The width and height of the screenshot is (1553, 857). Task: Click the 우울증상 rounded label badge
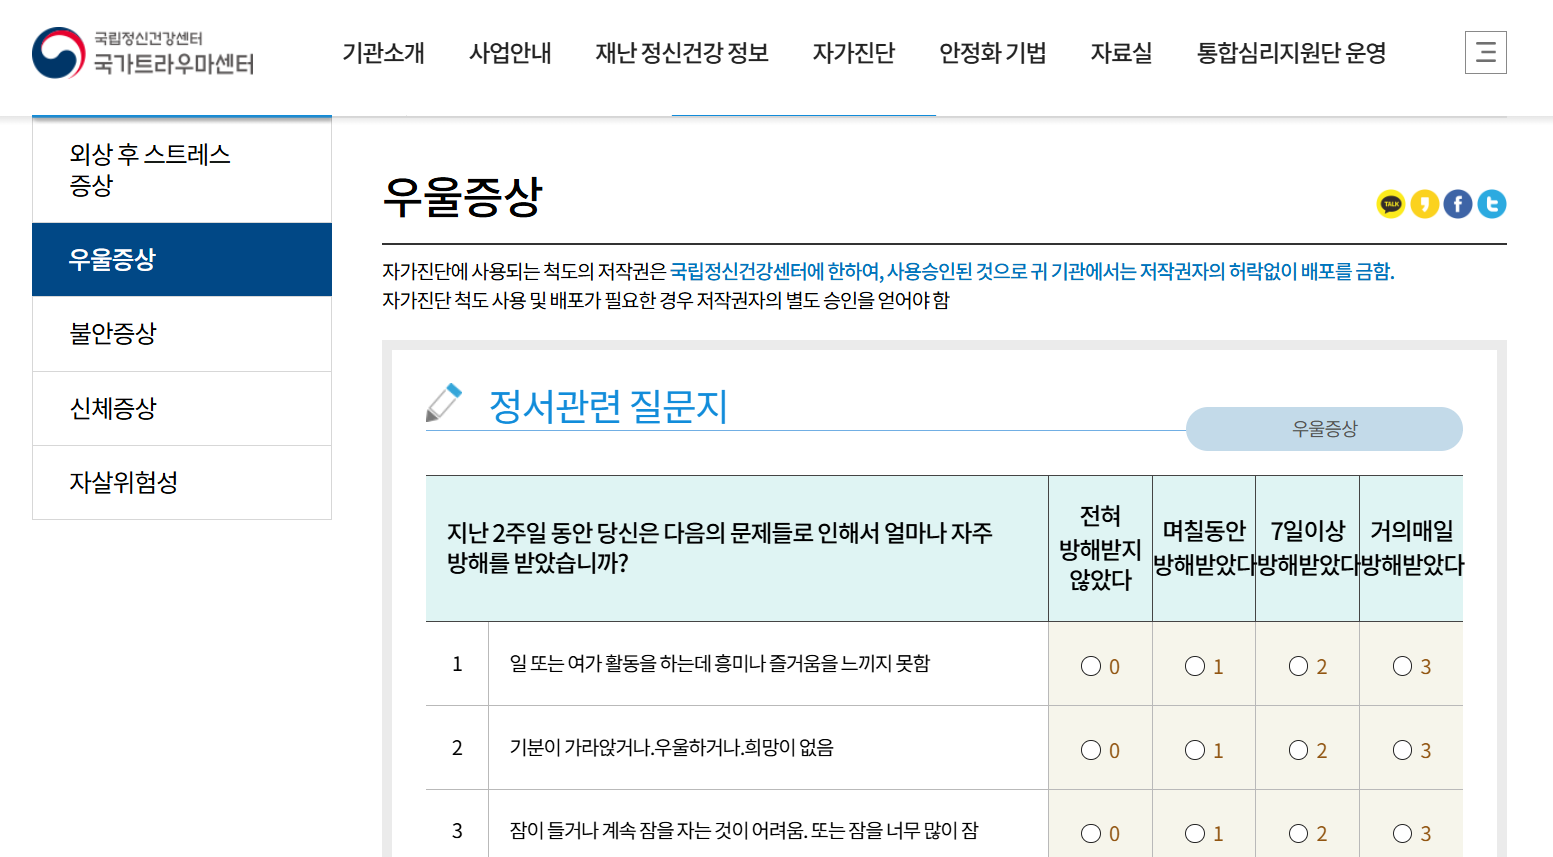tap(1324, 429)
